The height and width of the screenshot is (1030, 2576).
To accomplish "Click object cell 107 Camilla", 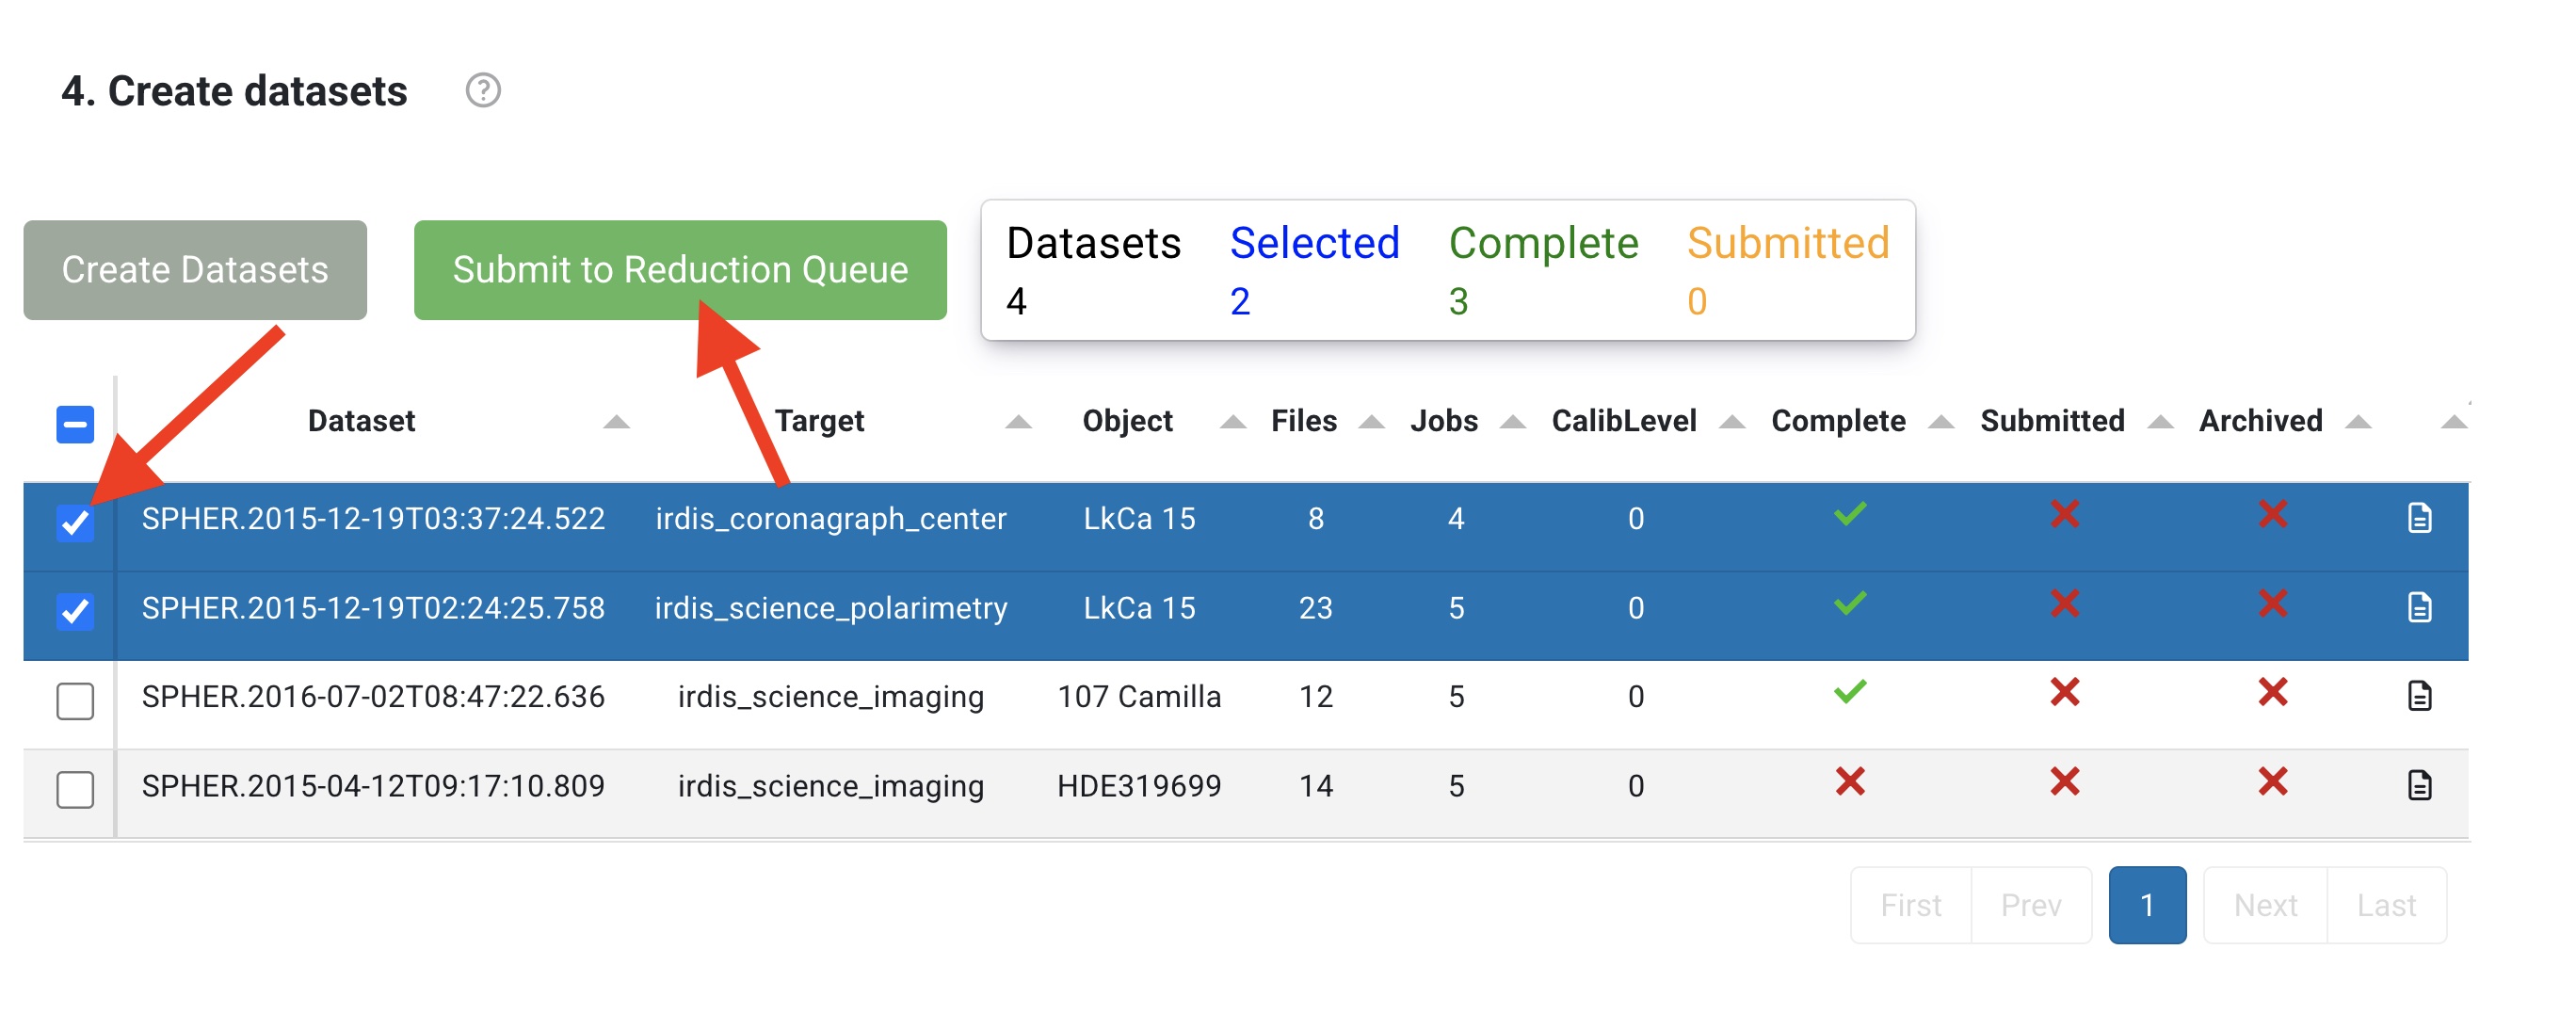I will 1139,696.
